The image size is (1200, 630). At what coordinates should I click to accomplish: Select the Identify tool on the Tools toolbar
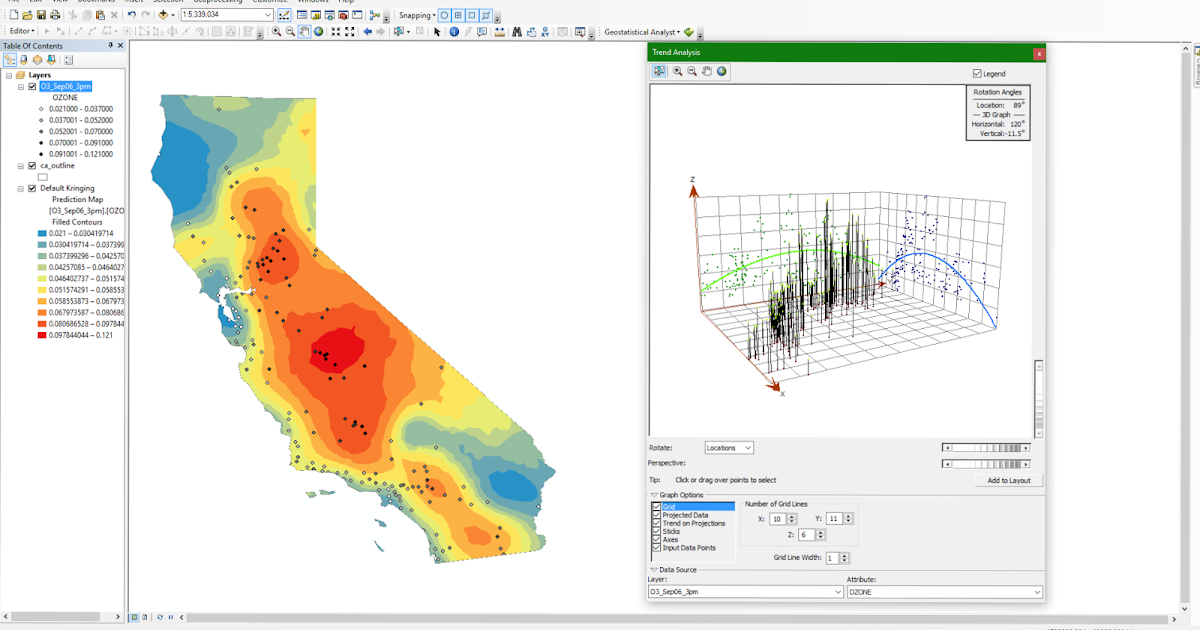click(x=455, y=31)
